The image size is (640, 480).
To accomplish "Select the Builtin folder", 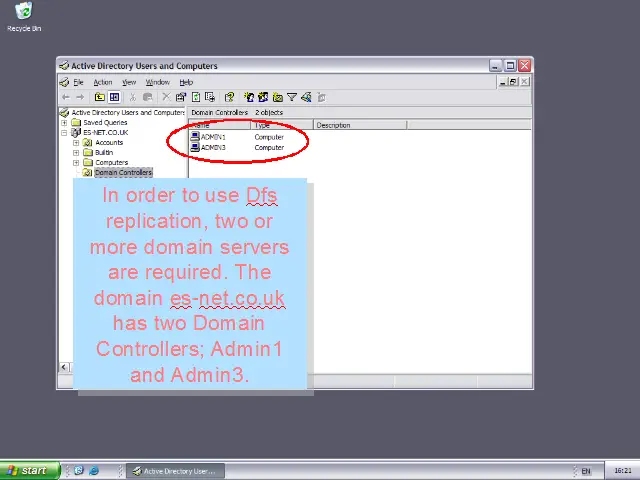I will click(104, 153).
